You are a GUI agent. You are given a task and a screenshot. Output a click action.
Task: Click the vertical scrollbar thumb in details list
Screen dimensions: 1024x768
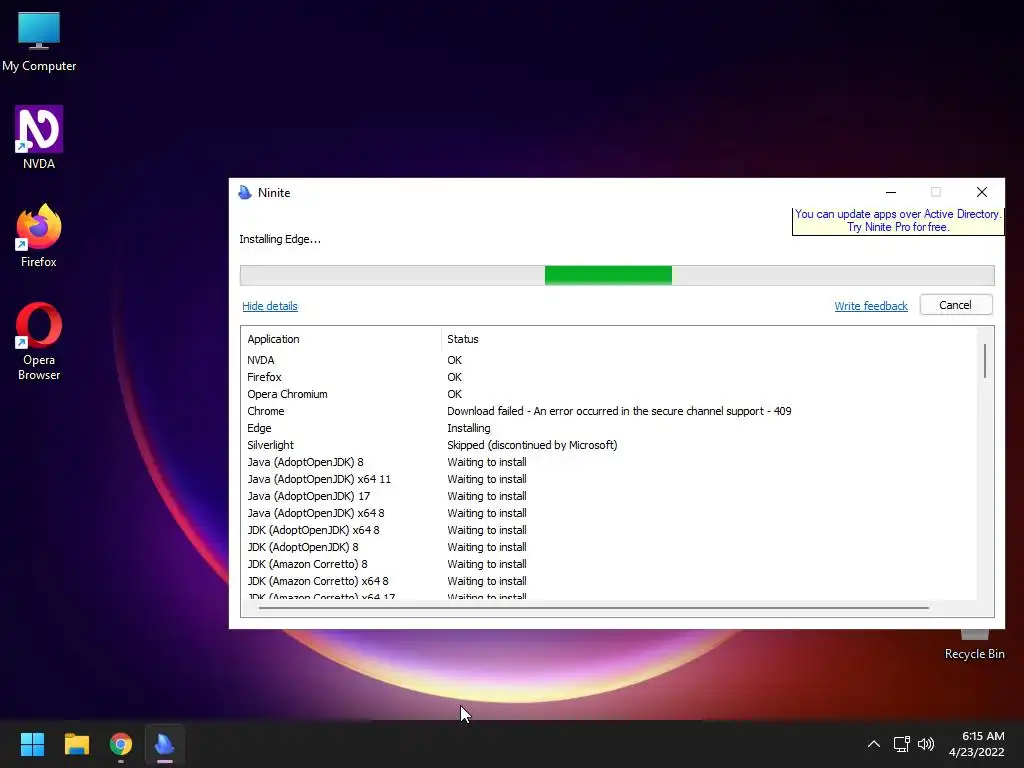pyautogui.click(x=985, y=360)
